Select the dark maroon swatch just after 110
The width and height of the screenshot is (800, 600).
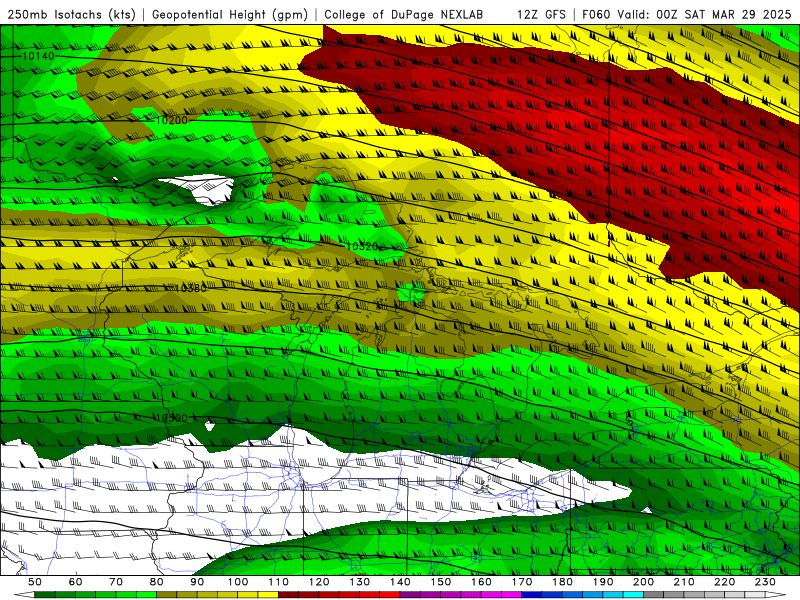coord(289,595)
